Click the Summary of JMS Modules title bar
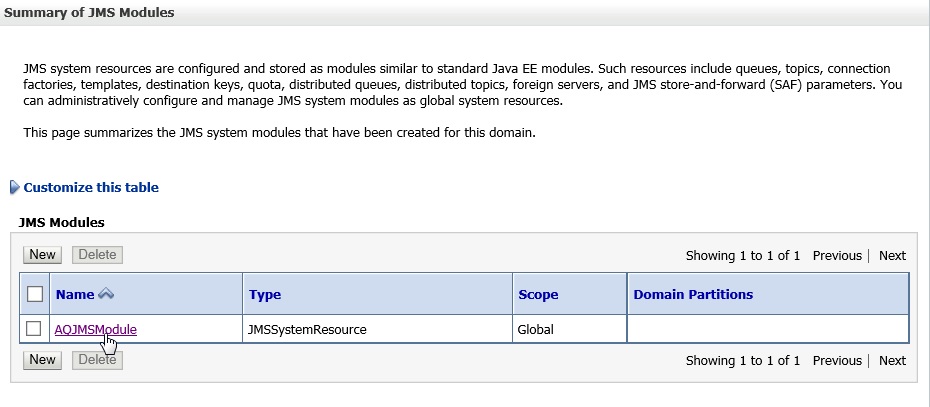Image resolution: width=930 pixels, height=407 pixels. 465,12
